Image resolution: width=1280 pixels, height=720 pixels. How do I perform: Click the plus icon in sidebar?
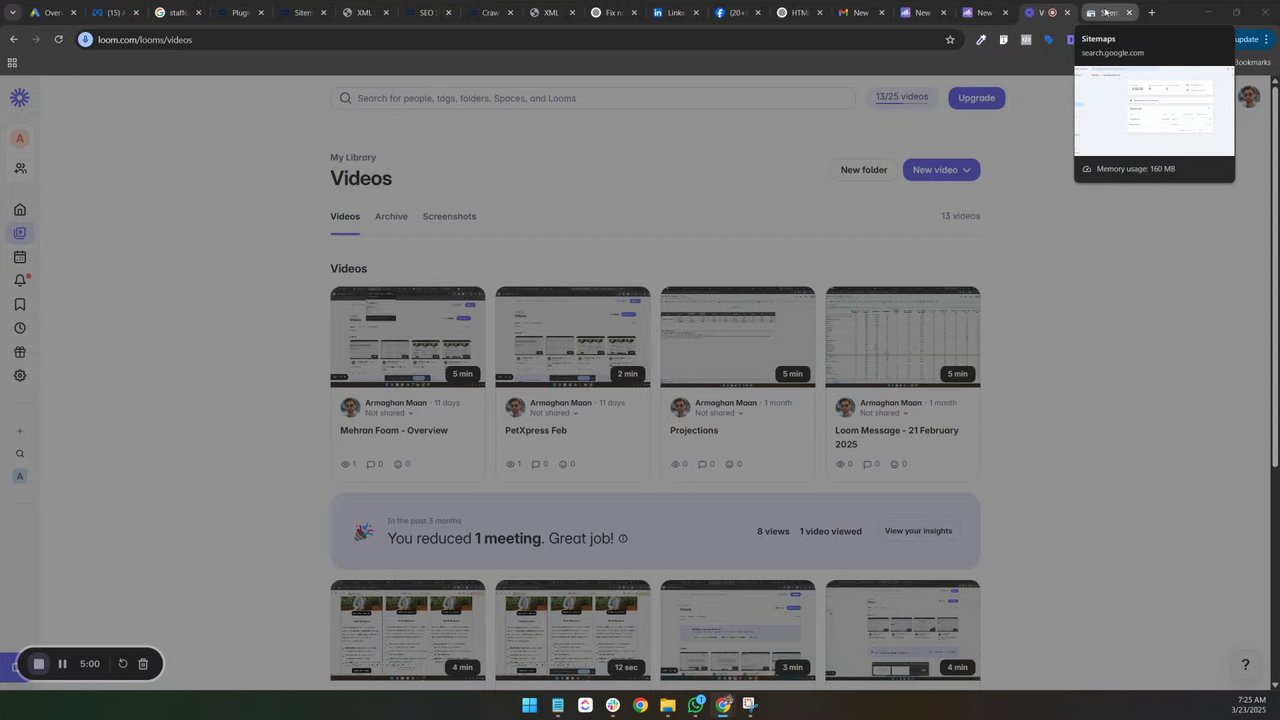19,431
